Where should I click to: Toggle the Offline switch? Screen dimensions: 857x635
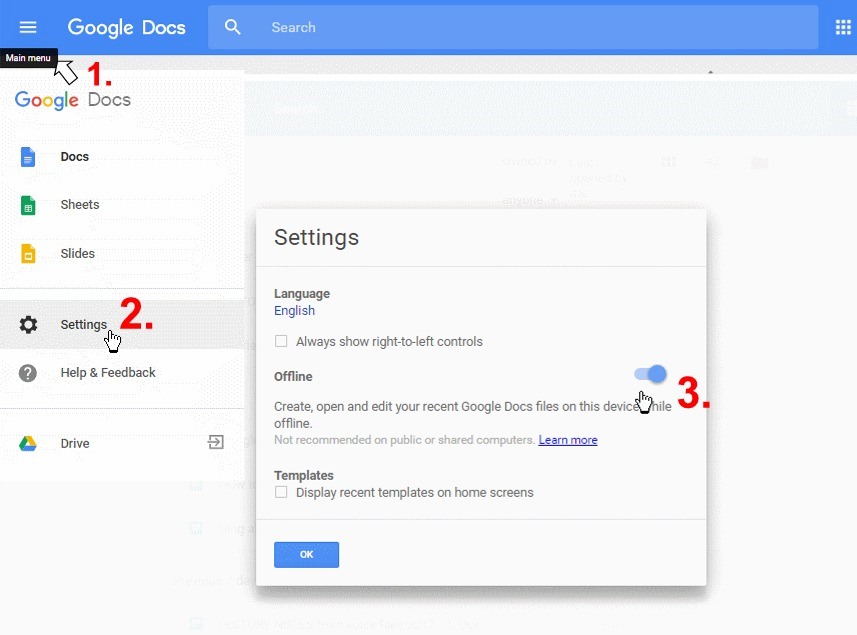click(x=650, y=374)
